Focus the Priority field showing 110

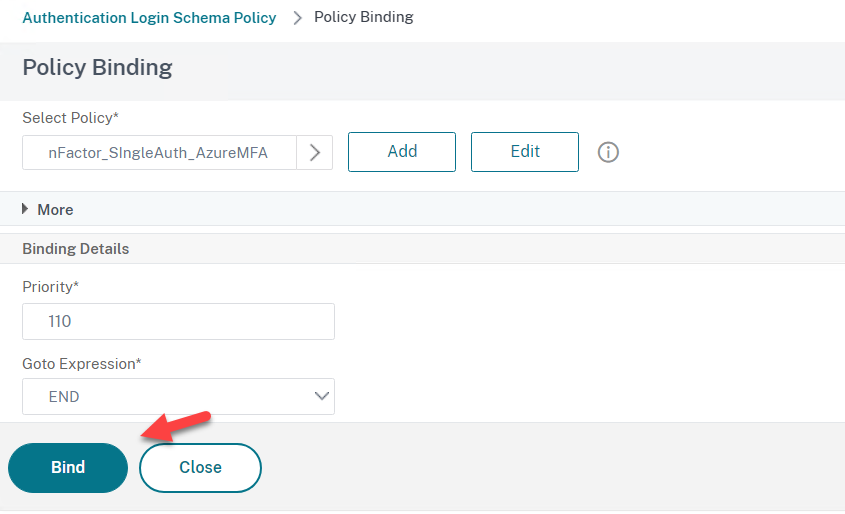click(x=178, y=322)
